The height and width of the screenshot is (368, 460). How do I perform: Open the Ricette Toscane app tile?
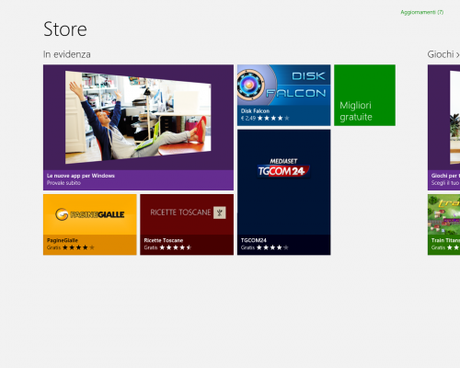187,224
